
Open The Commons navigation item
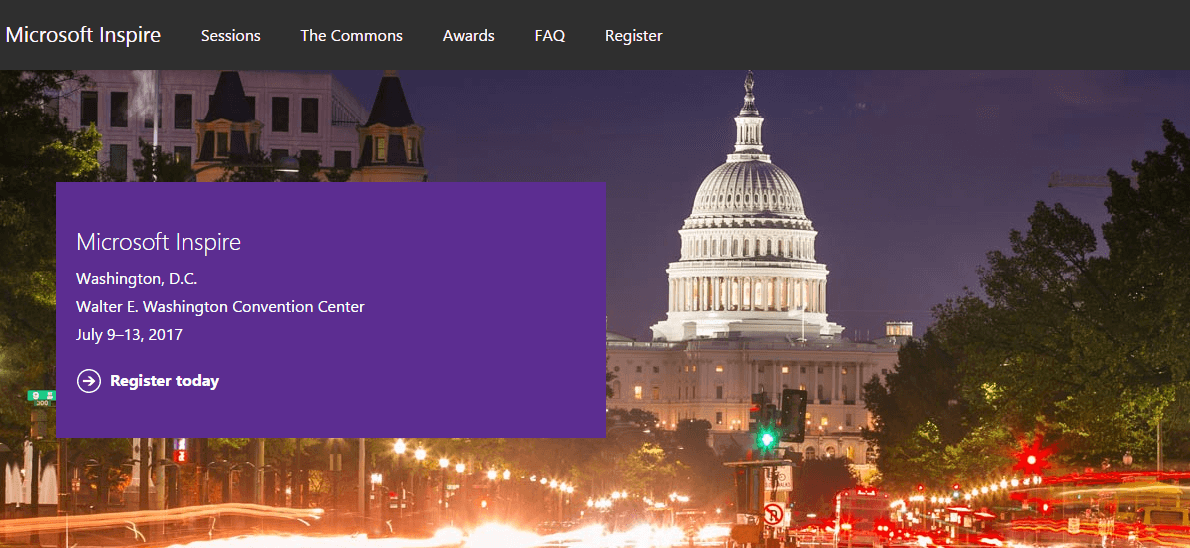point(351,36)
